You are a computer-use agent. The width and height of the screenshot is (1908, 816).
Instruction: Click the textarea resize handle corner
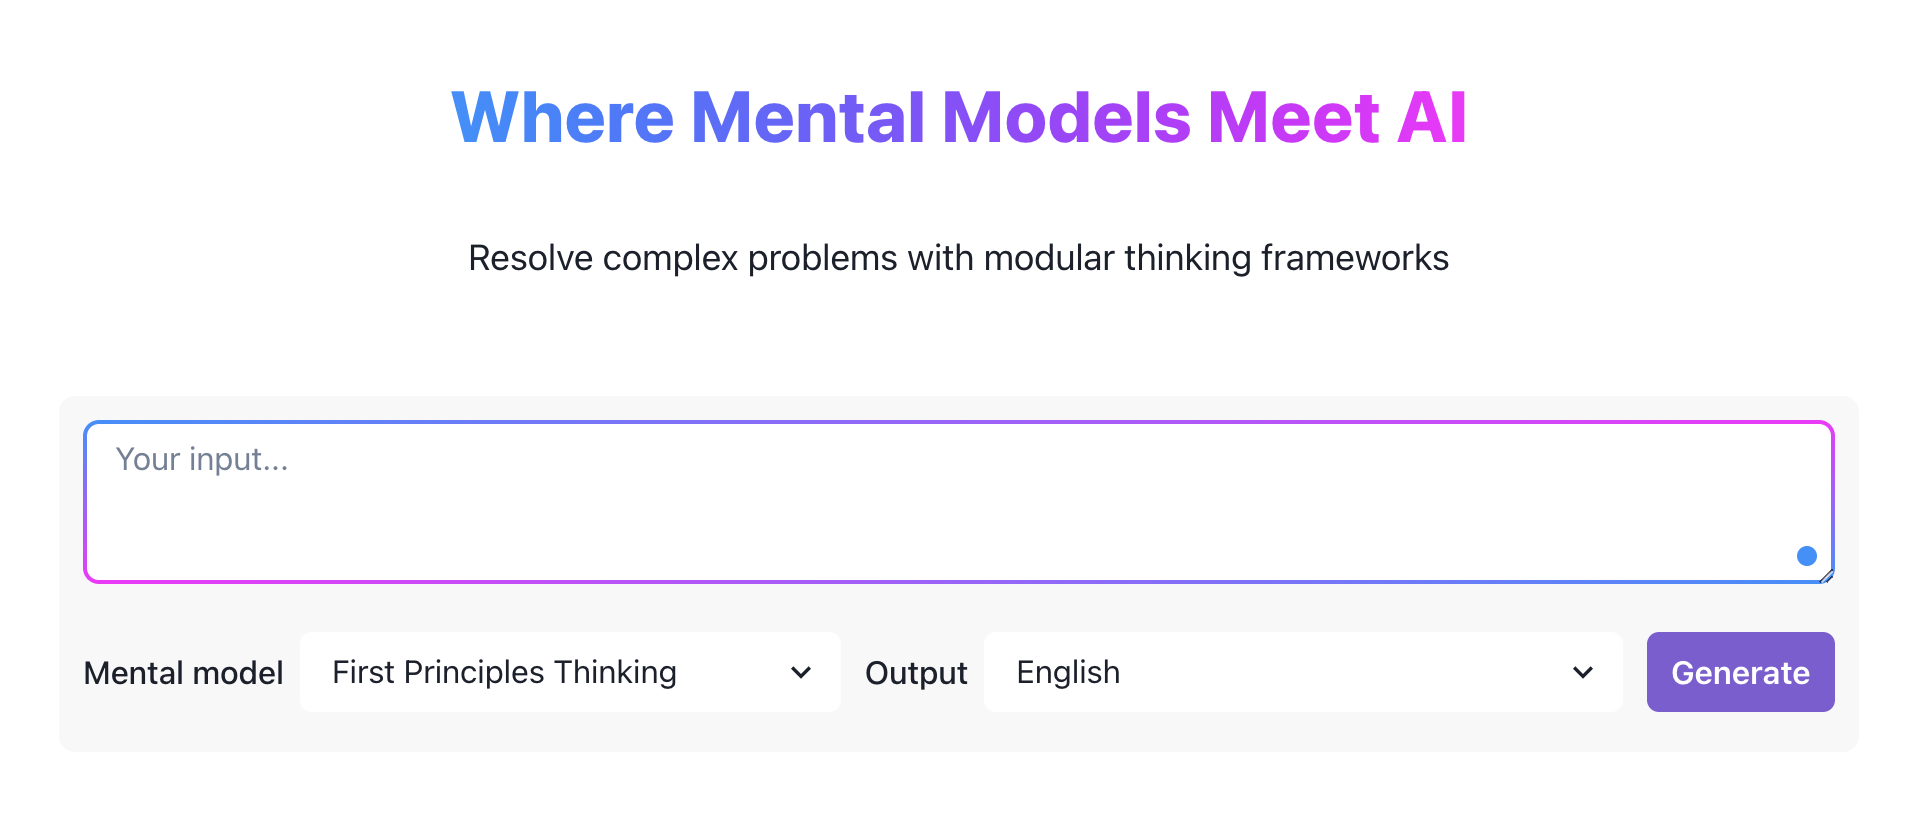tap(1826, 575)
